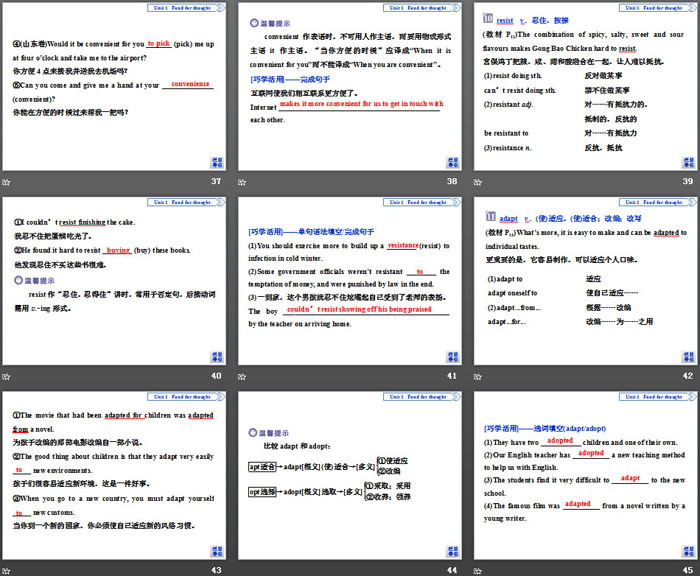Open the 'adapt' definition slide 42
Viewport: 700px width, 576px height.
(x=583, y=281)
